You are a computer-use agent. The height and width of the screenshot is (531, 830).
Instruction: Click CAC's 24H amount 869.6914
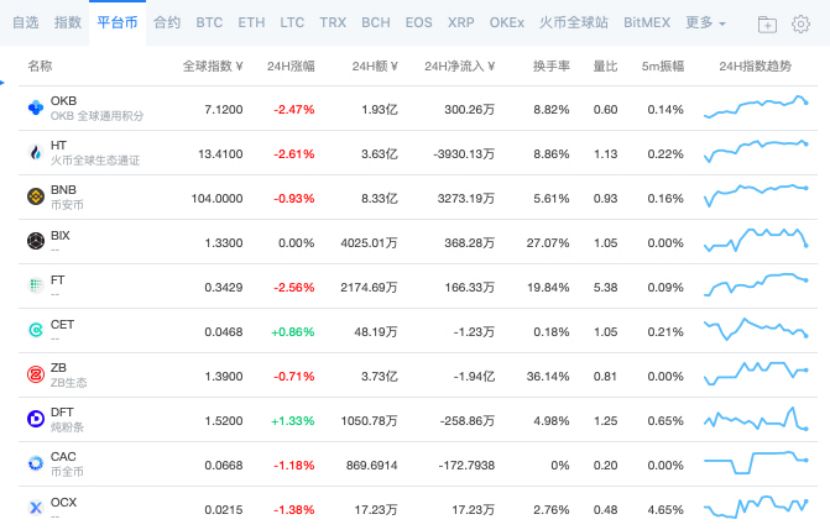(x=372, y=465)
